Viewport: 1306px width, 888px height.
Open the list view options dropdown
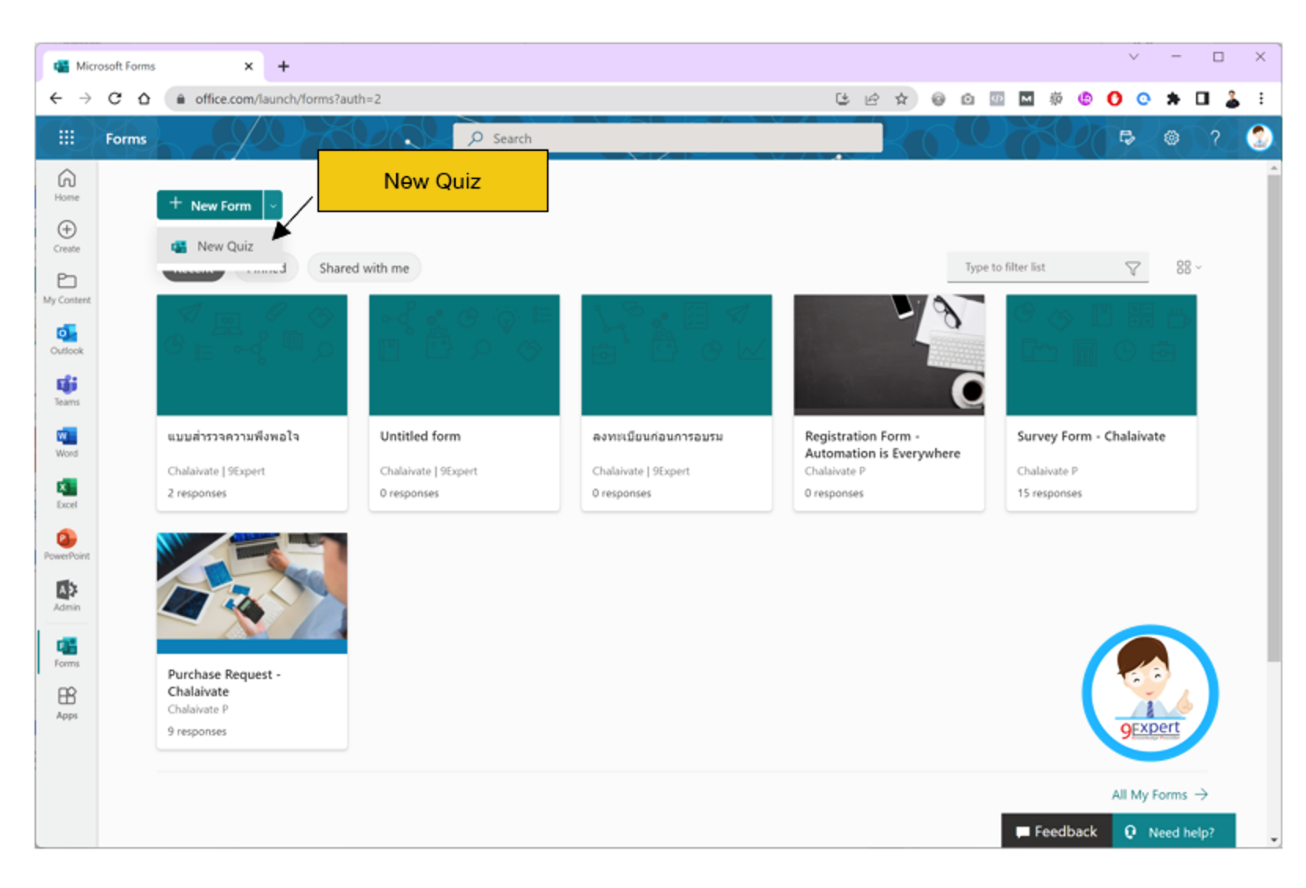coord(1188,267)
